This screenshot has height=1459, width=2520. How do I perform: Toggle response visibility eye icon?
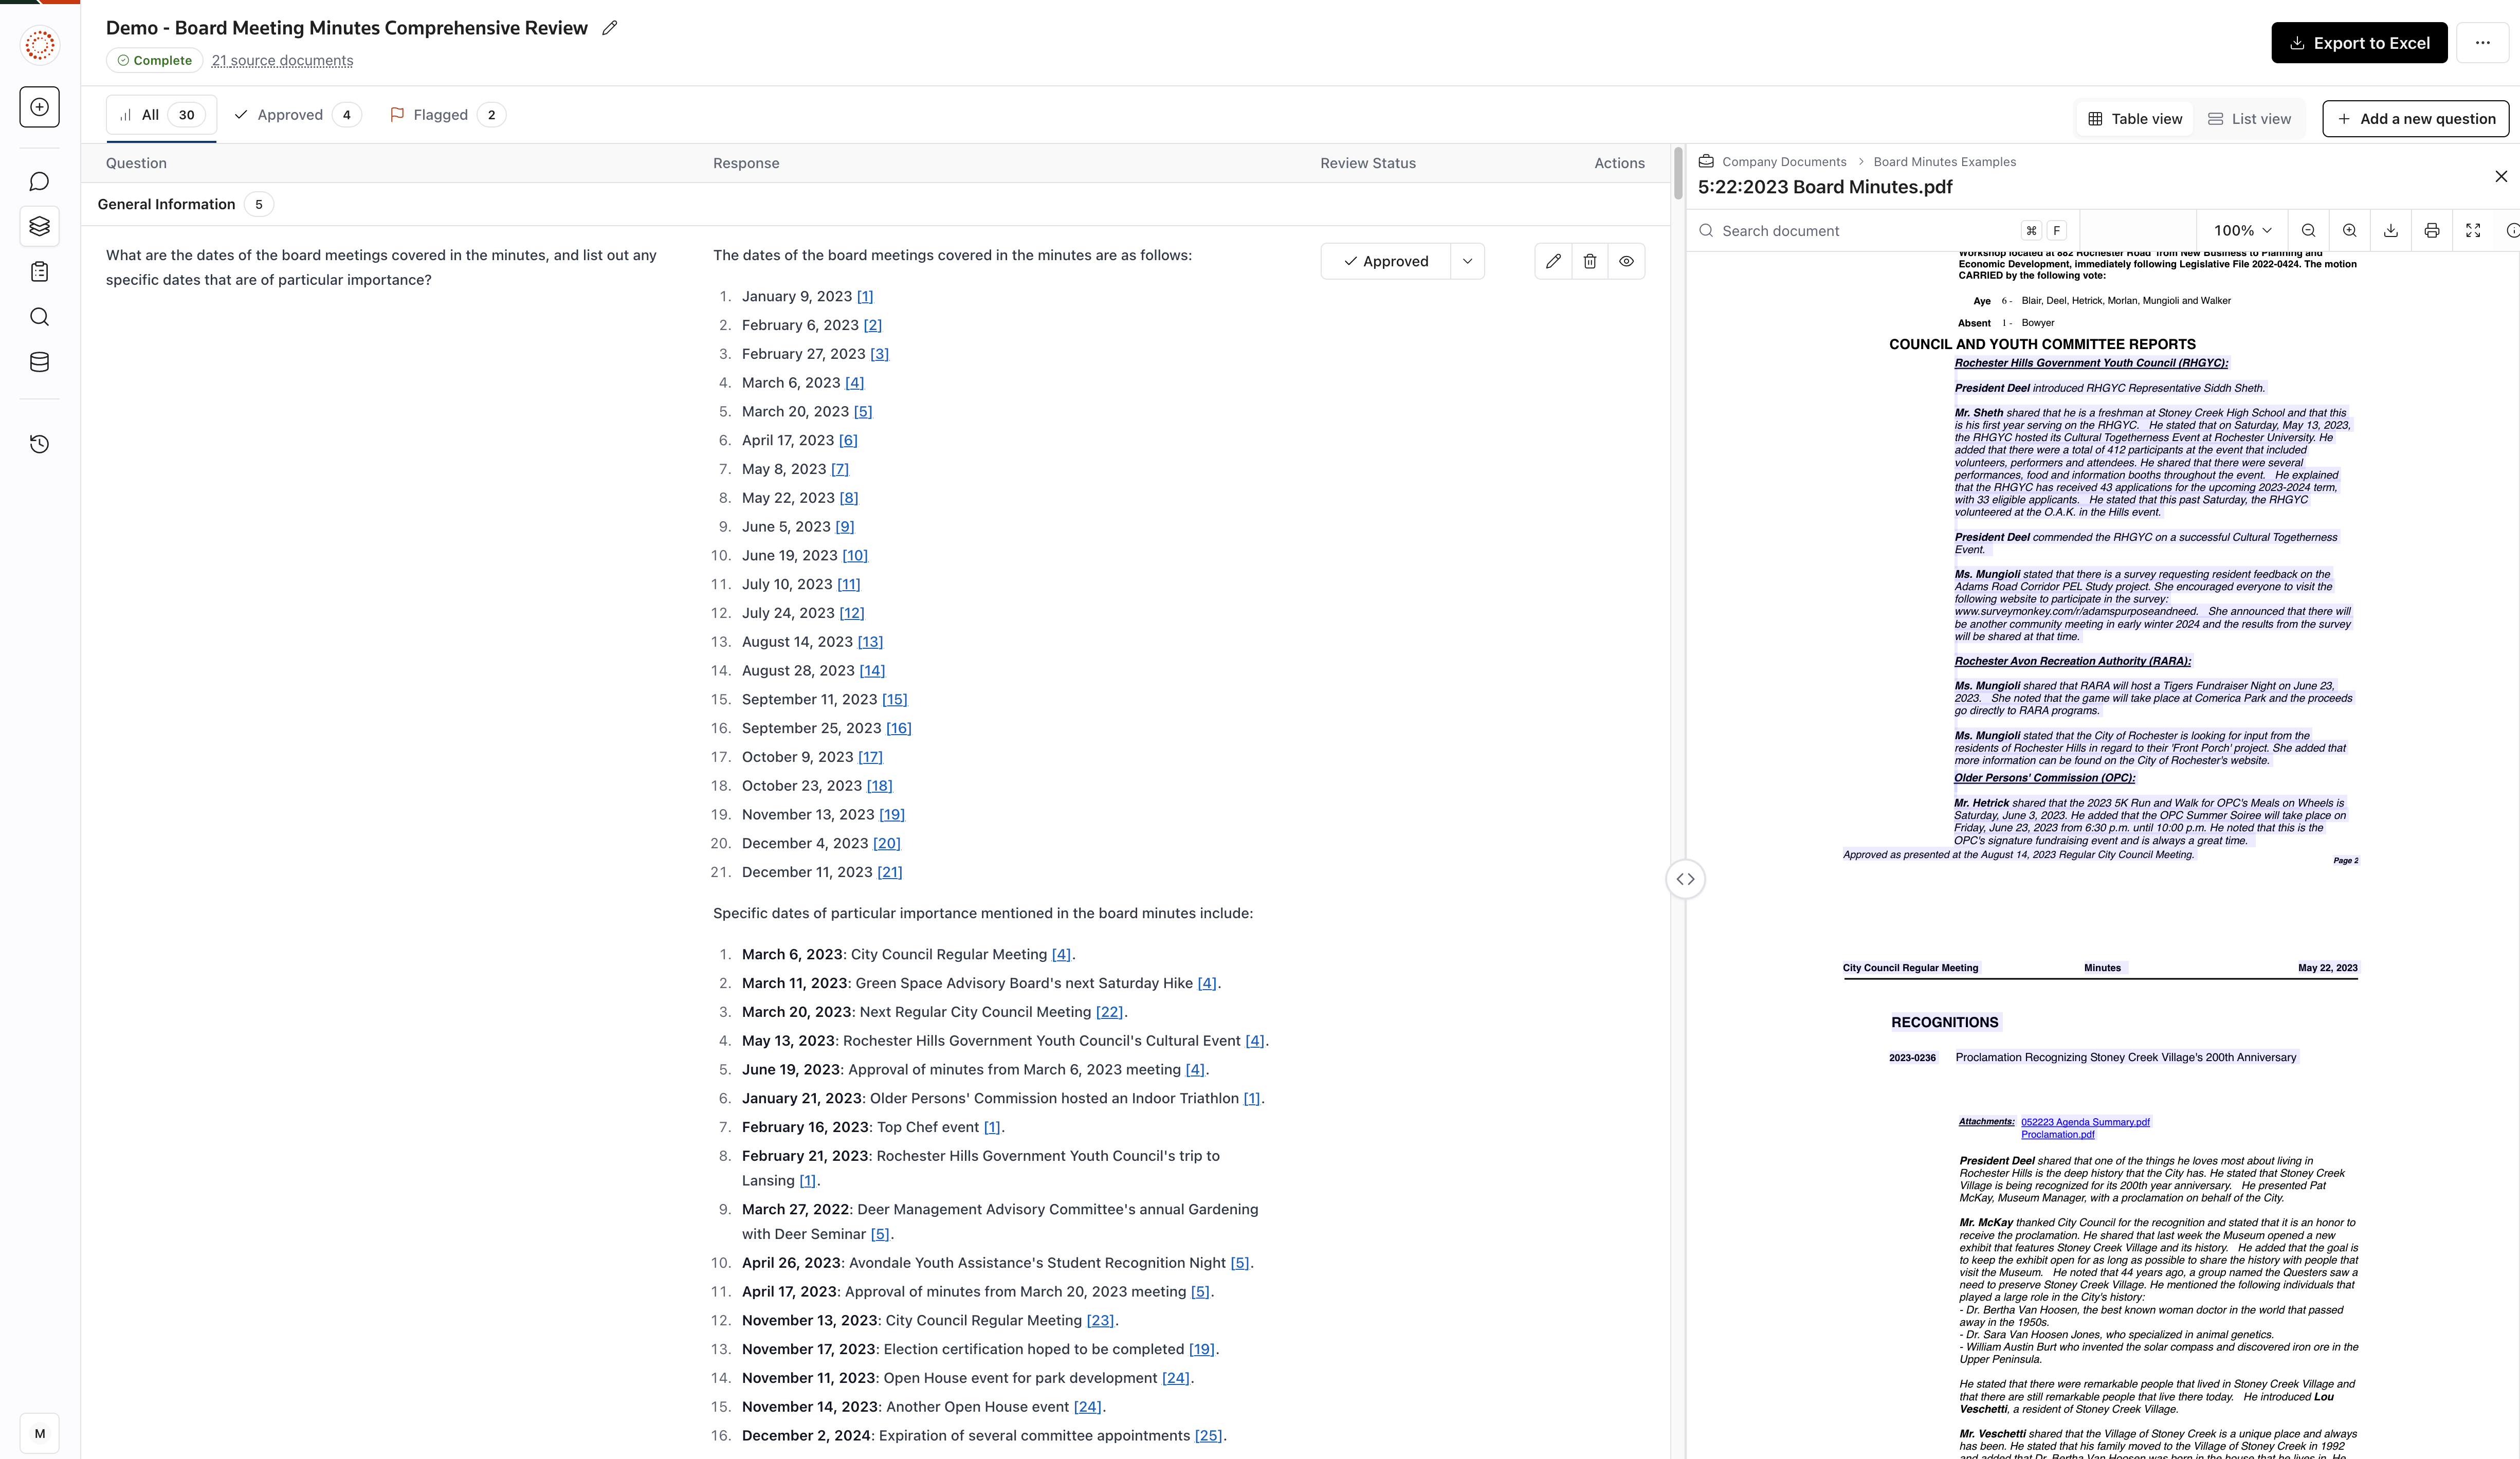click(1626, 261)
